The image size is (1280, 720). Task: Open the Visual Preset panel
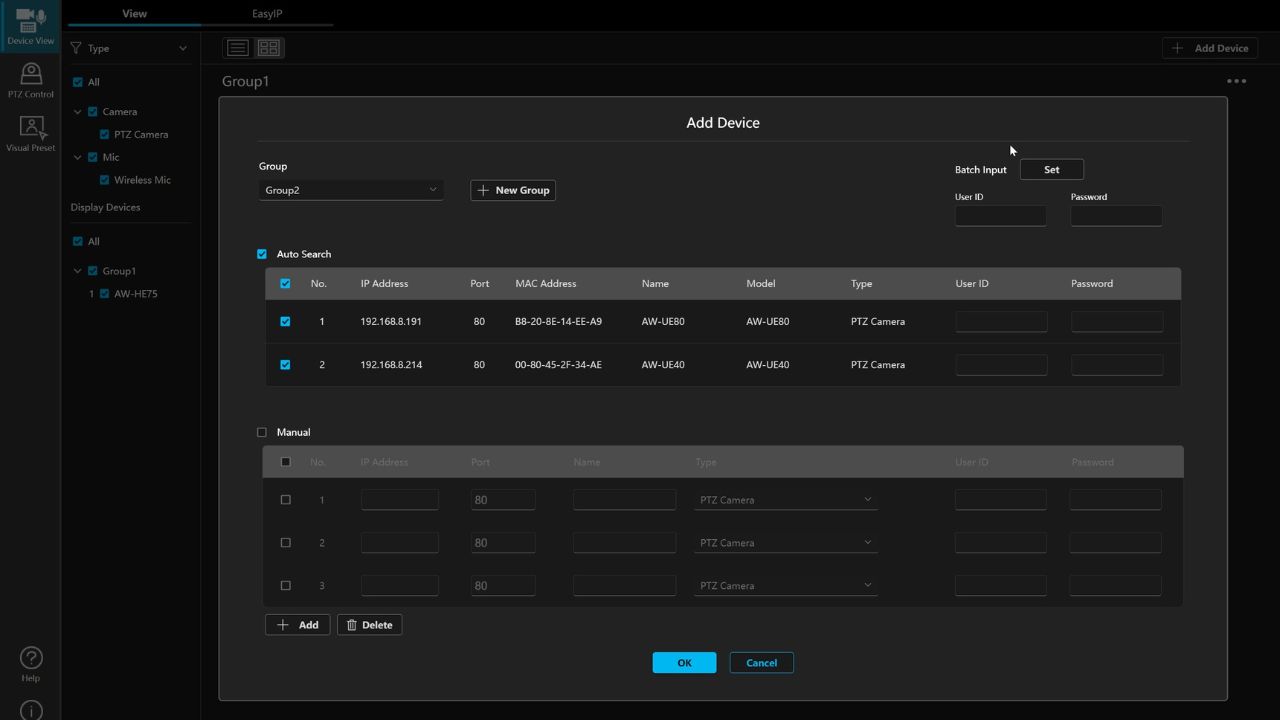point(30,134)
